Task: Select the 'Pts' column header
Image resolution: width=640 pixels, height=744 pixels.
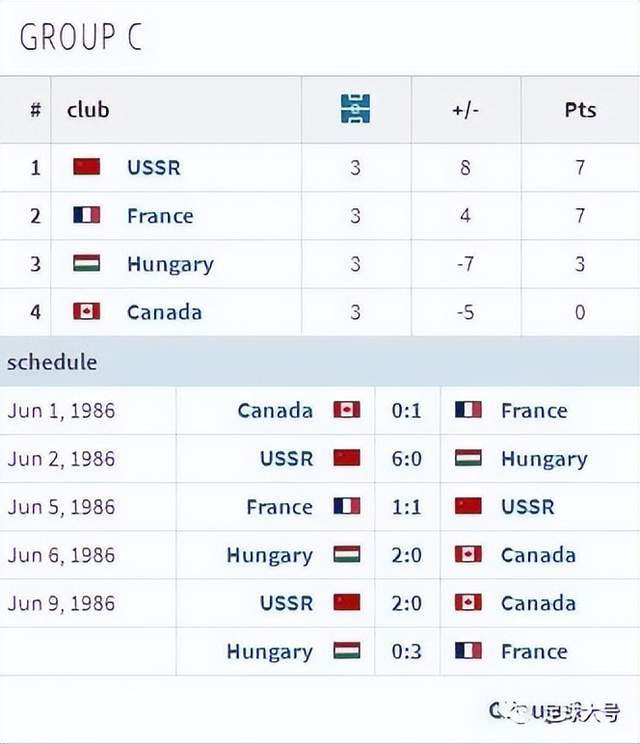Action: click(580, 110)
